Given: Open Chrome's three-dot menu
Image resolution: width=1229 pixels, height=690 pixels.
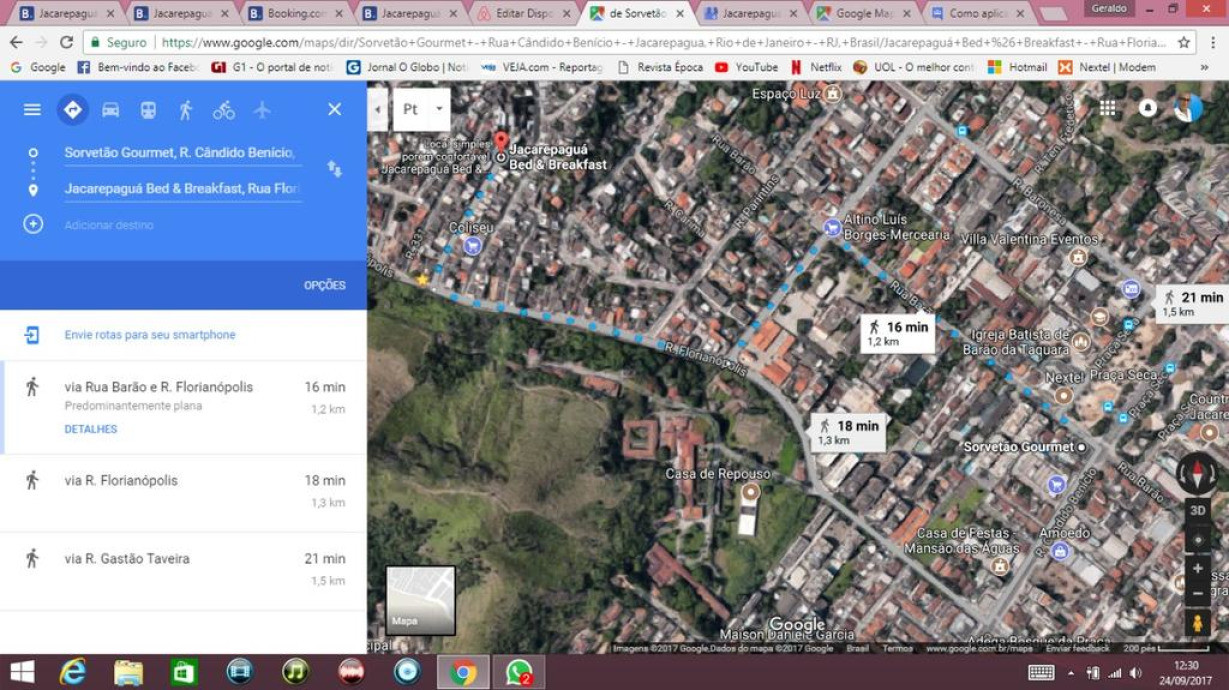Looking at the screenshot, I should (1213, 43).
